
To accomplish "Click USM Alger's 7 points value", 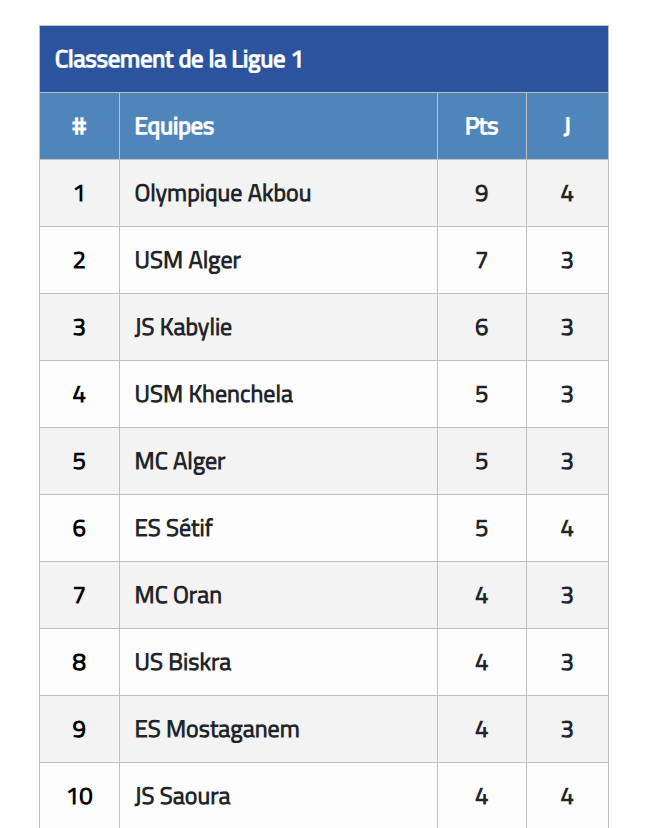I will click(x=482, y=260).
